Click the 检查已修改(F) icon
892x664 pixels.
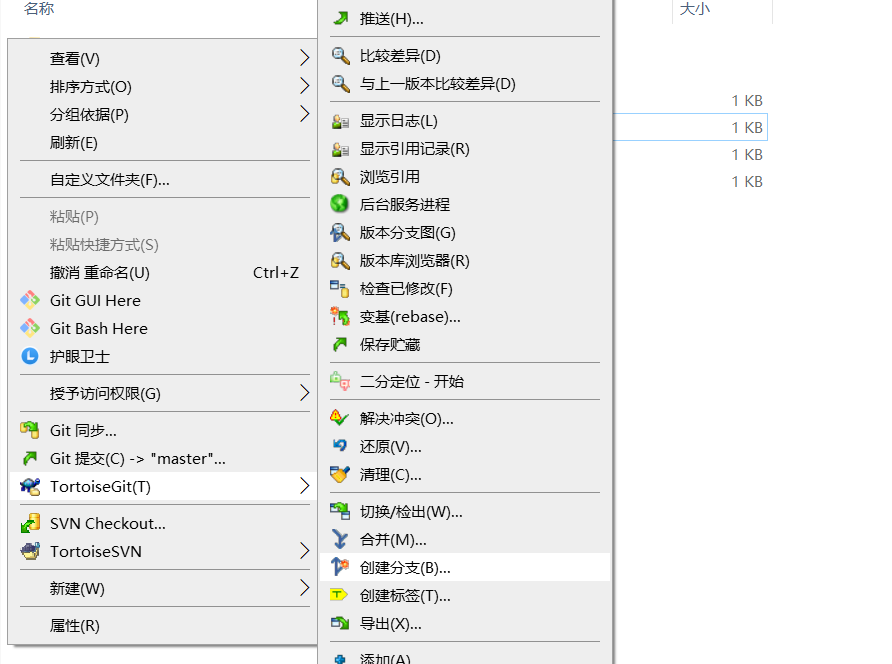click(x=340, y=288)
